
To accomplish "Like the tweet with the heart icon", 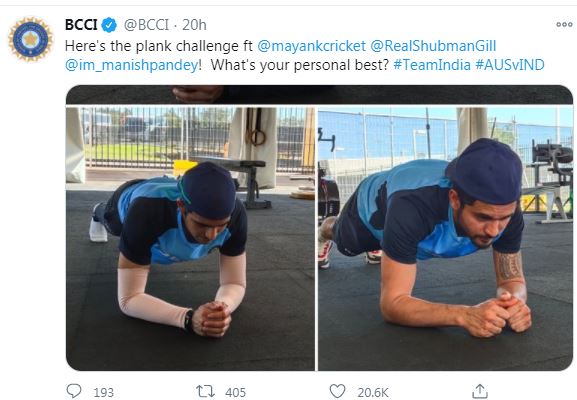I will 337,391.
